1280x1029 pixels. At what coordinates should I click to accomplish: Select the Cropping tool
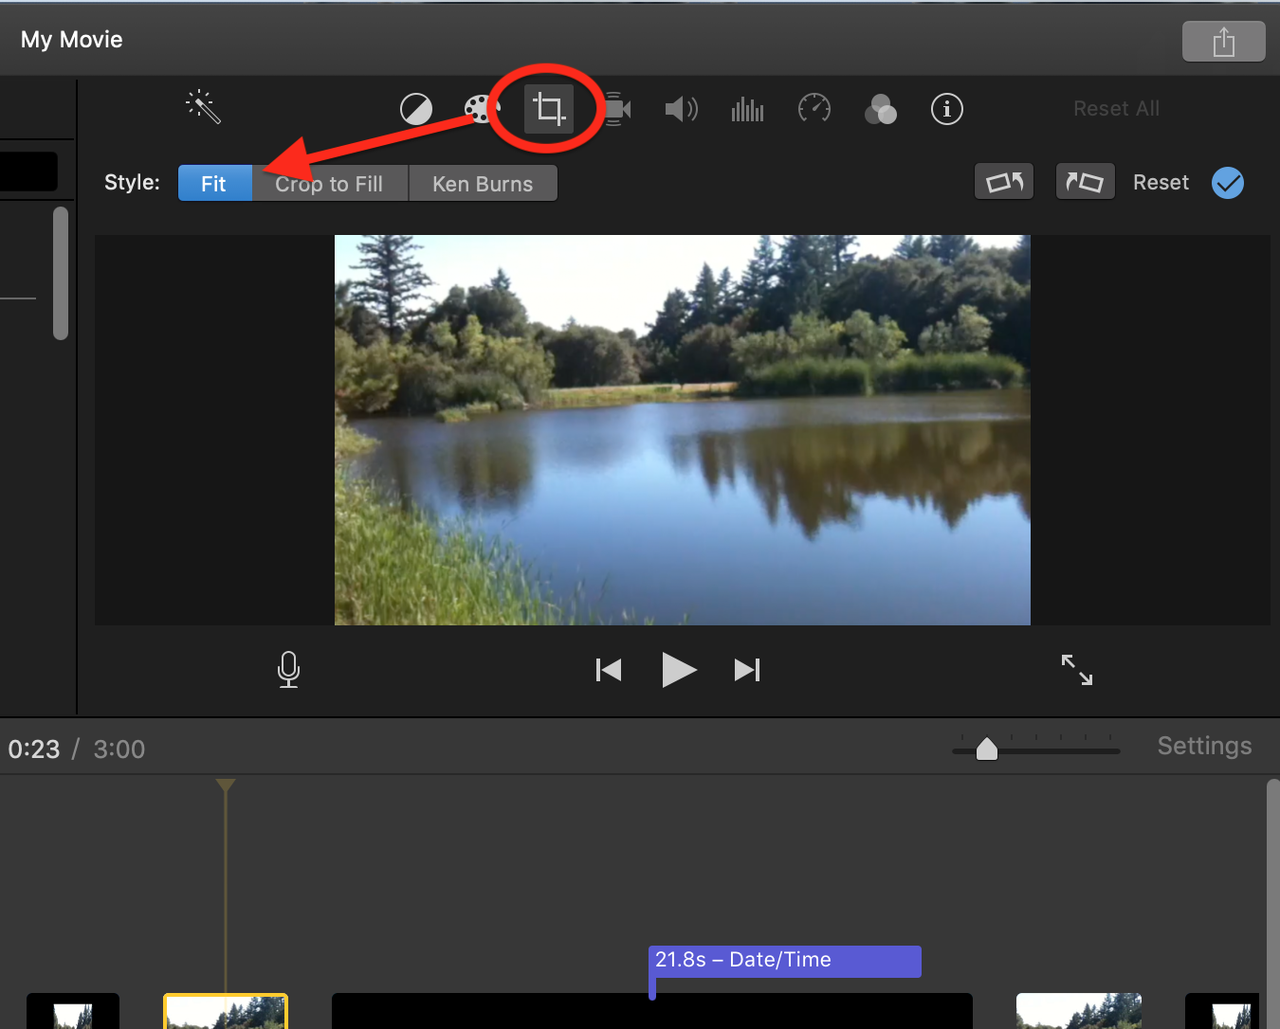coord(549,108)
